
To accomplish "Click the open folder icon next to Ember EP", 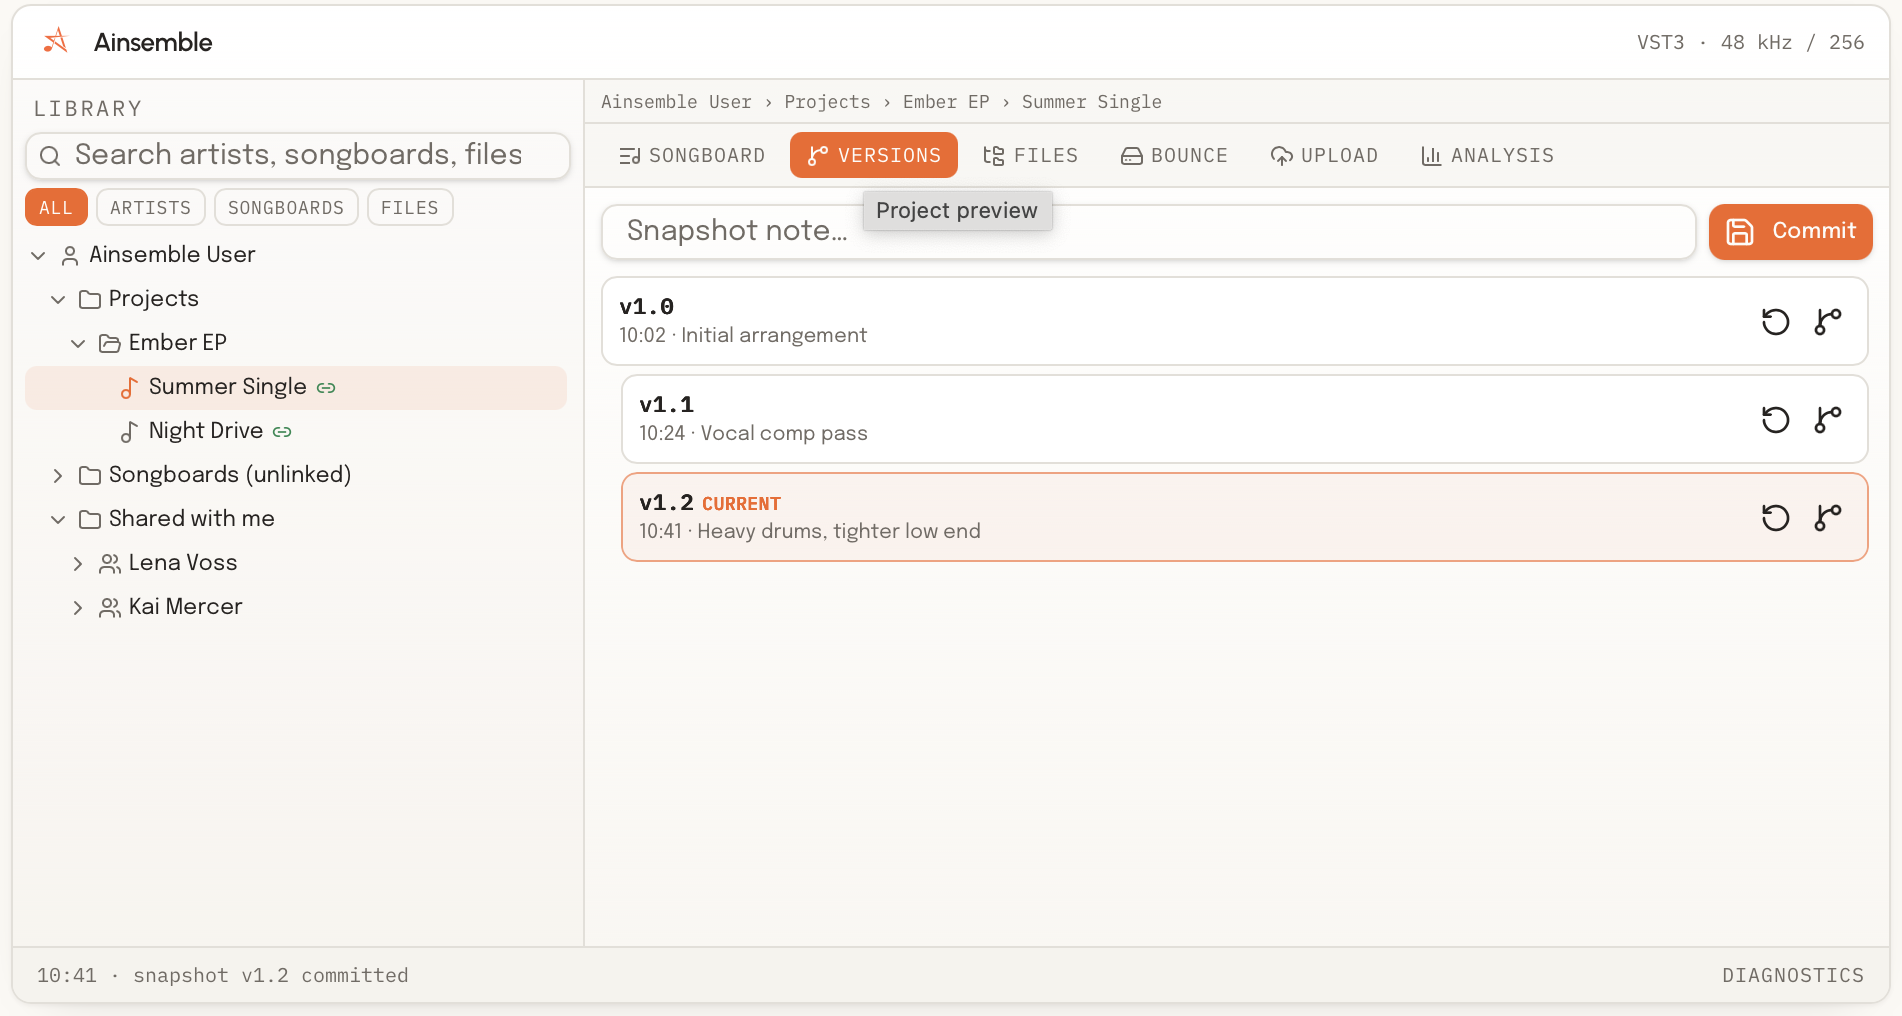I will pos(110,344).
